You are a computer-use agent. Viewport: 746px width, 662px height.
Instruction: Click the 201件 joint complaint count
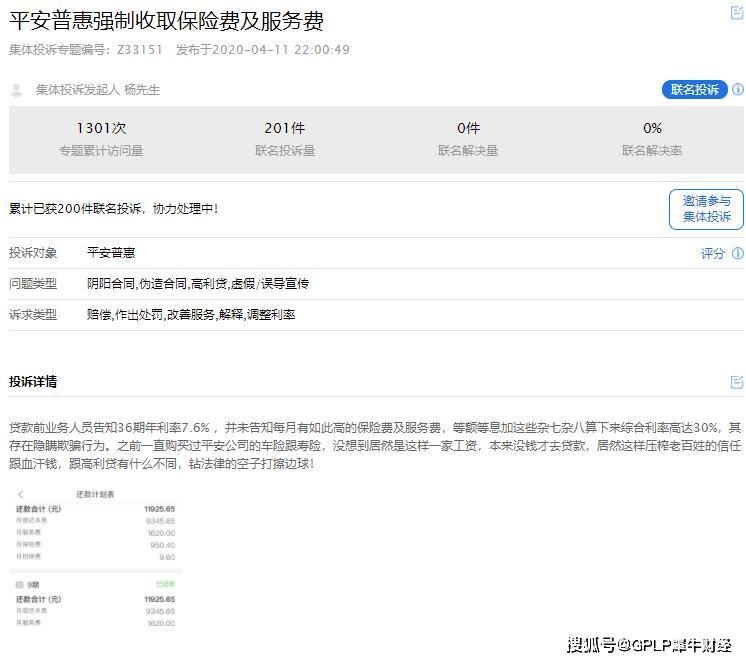tap(285, 128)
